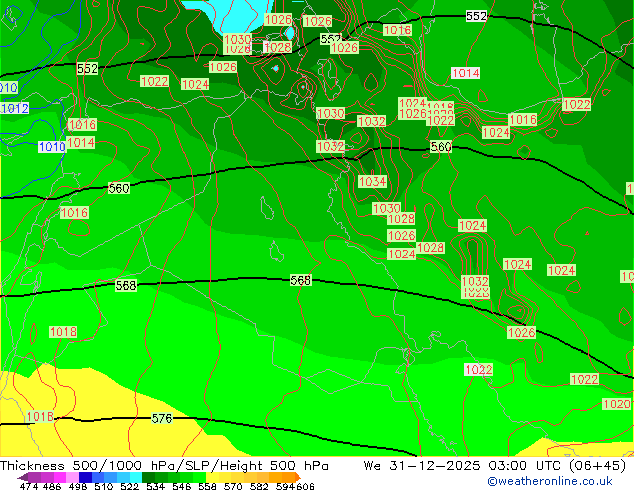Select the yellow legend swatch at 558

[212, 477]
